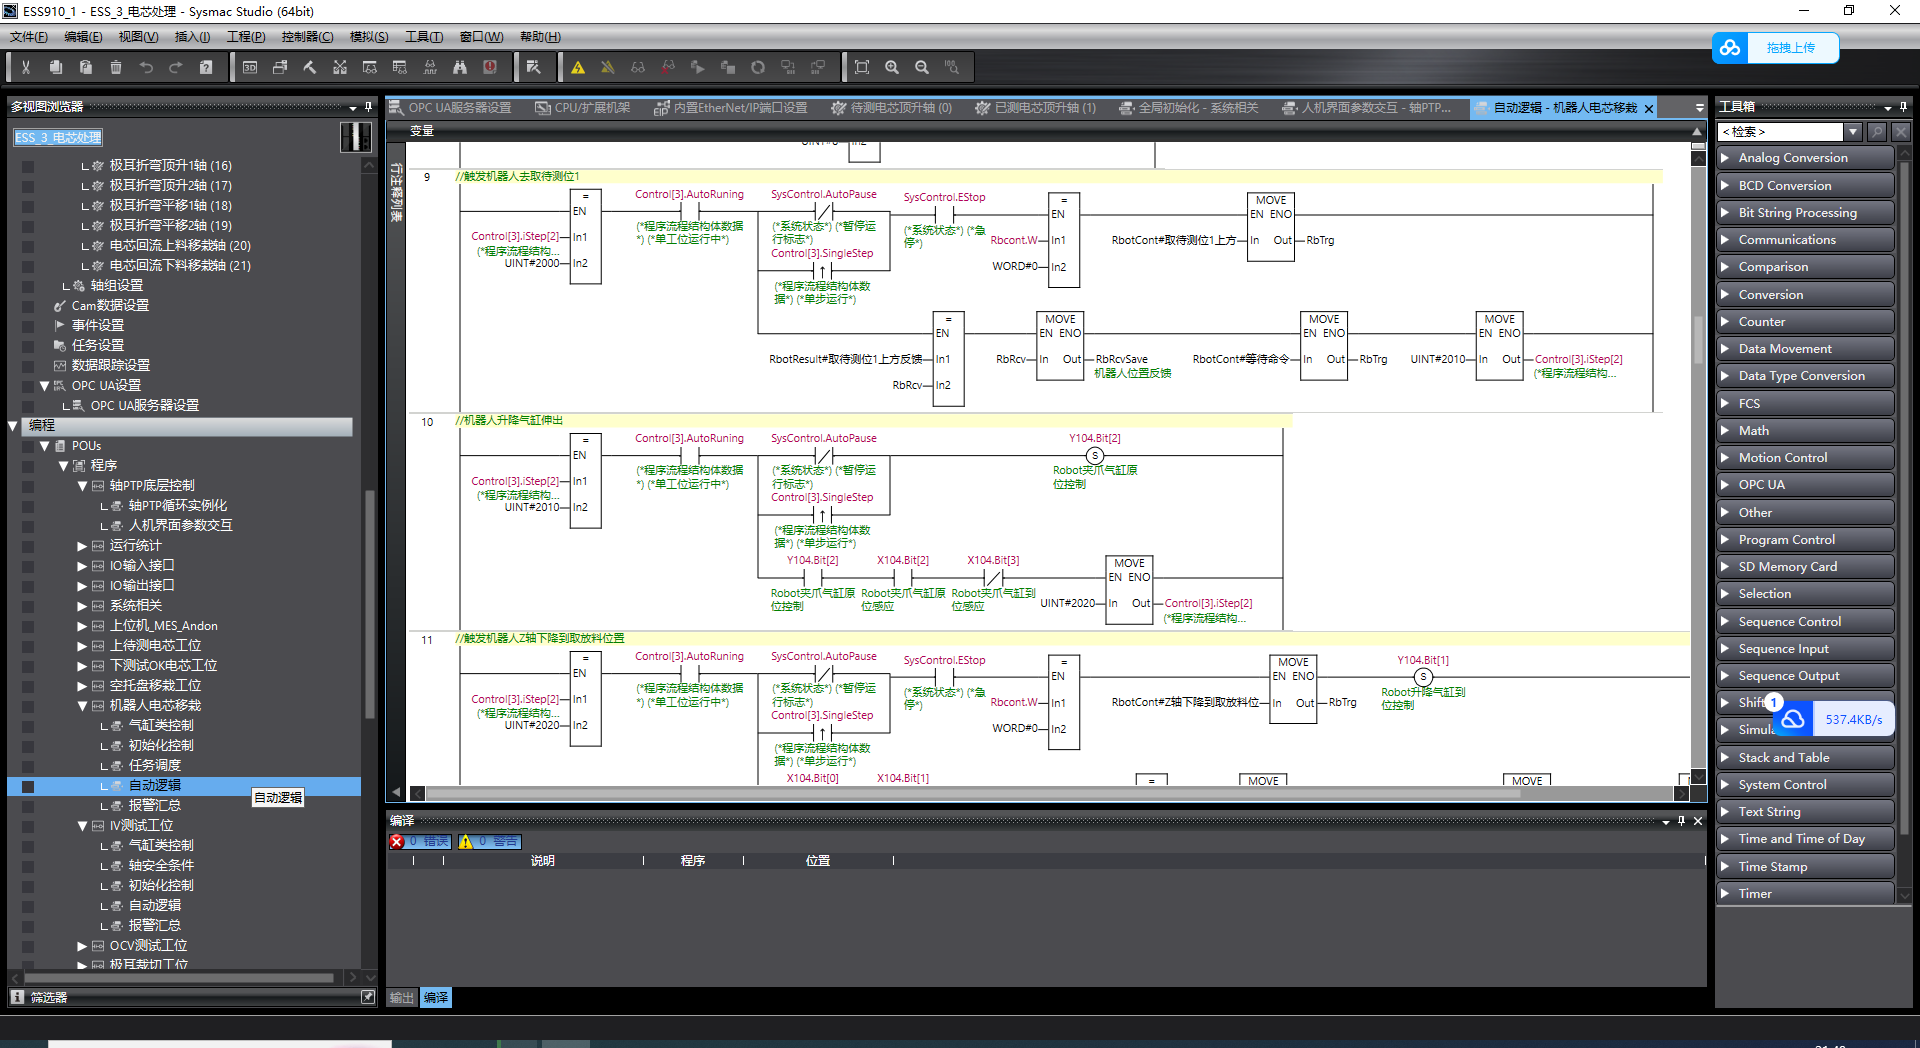Collapse the 轴PTP底层控制 tree node
Screen dimensions: 1920x1048
click(83, 486)
